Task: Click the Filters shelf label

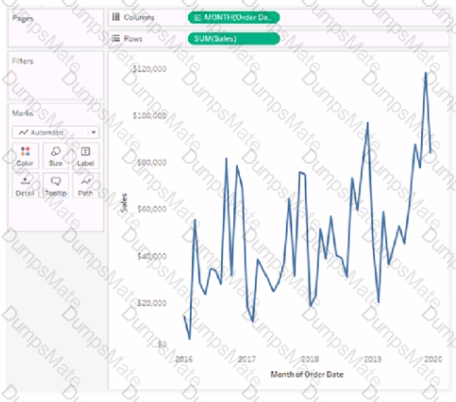Action: click(x=23, y=61)
